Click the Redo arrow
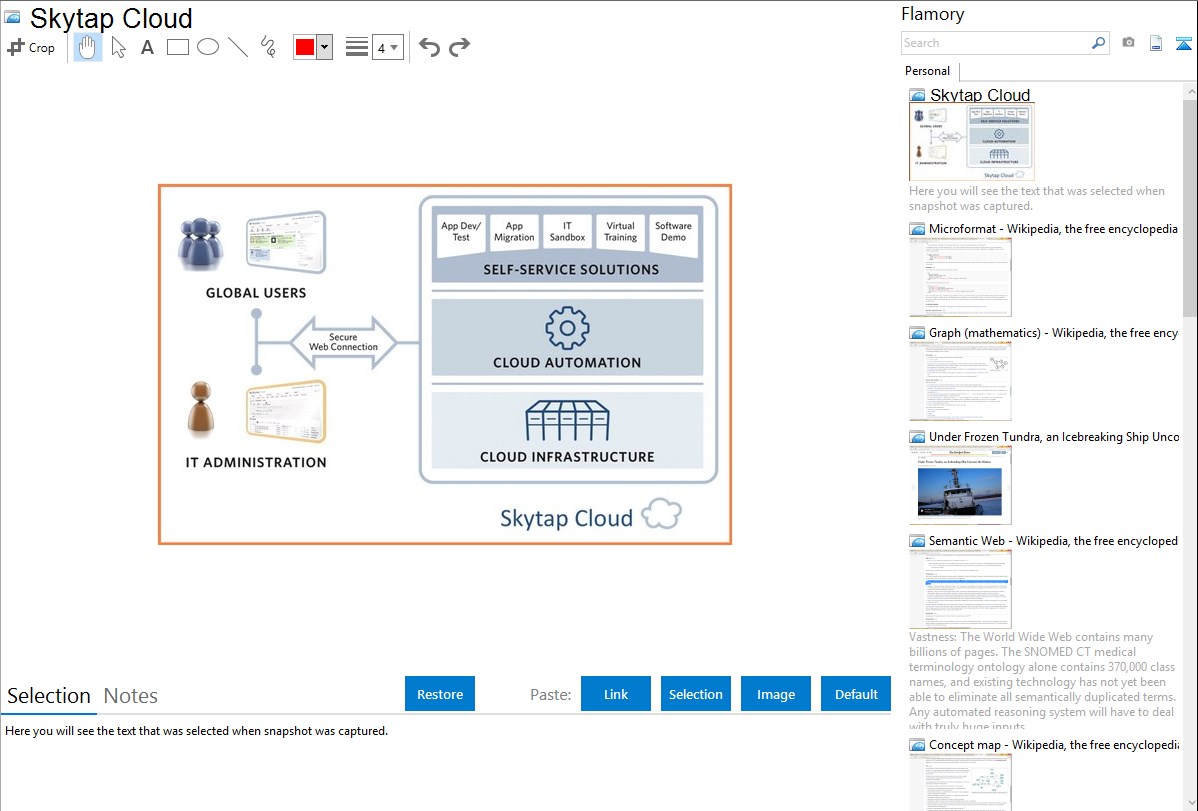Image resolution: width=1198 pixels, height=811 pixels. coord(459,46)
